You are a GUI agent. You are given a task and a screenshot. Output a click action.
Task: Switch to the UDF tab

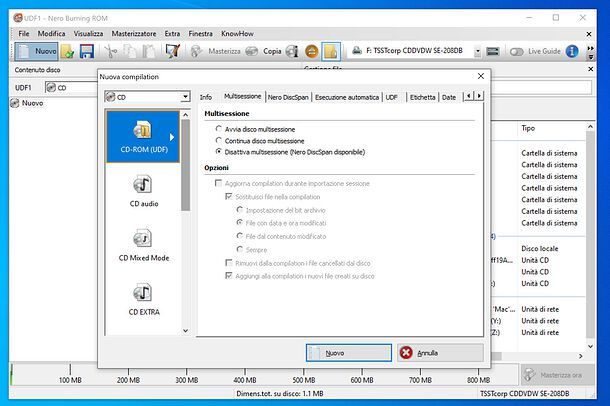pyautogui.click(x=391, y=97)
